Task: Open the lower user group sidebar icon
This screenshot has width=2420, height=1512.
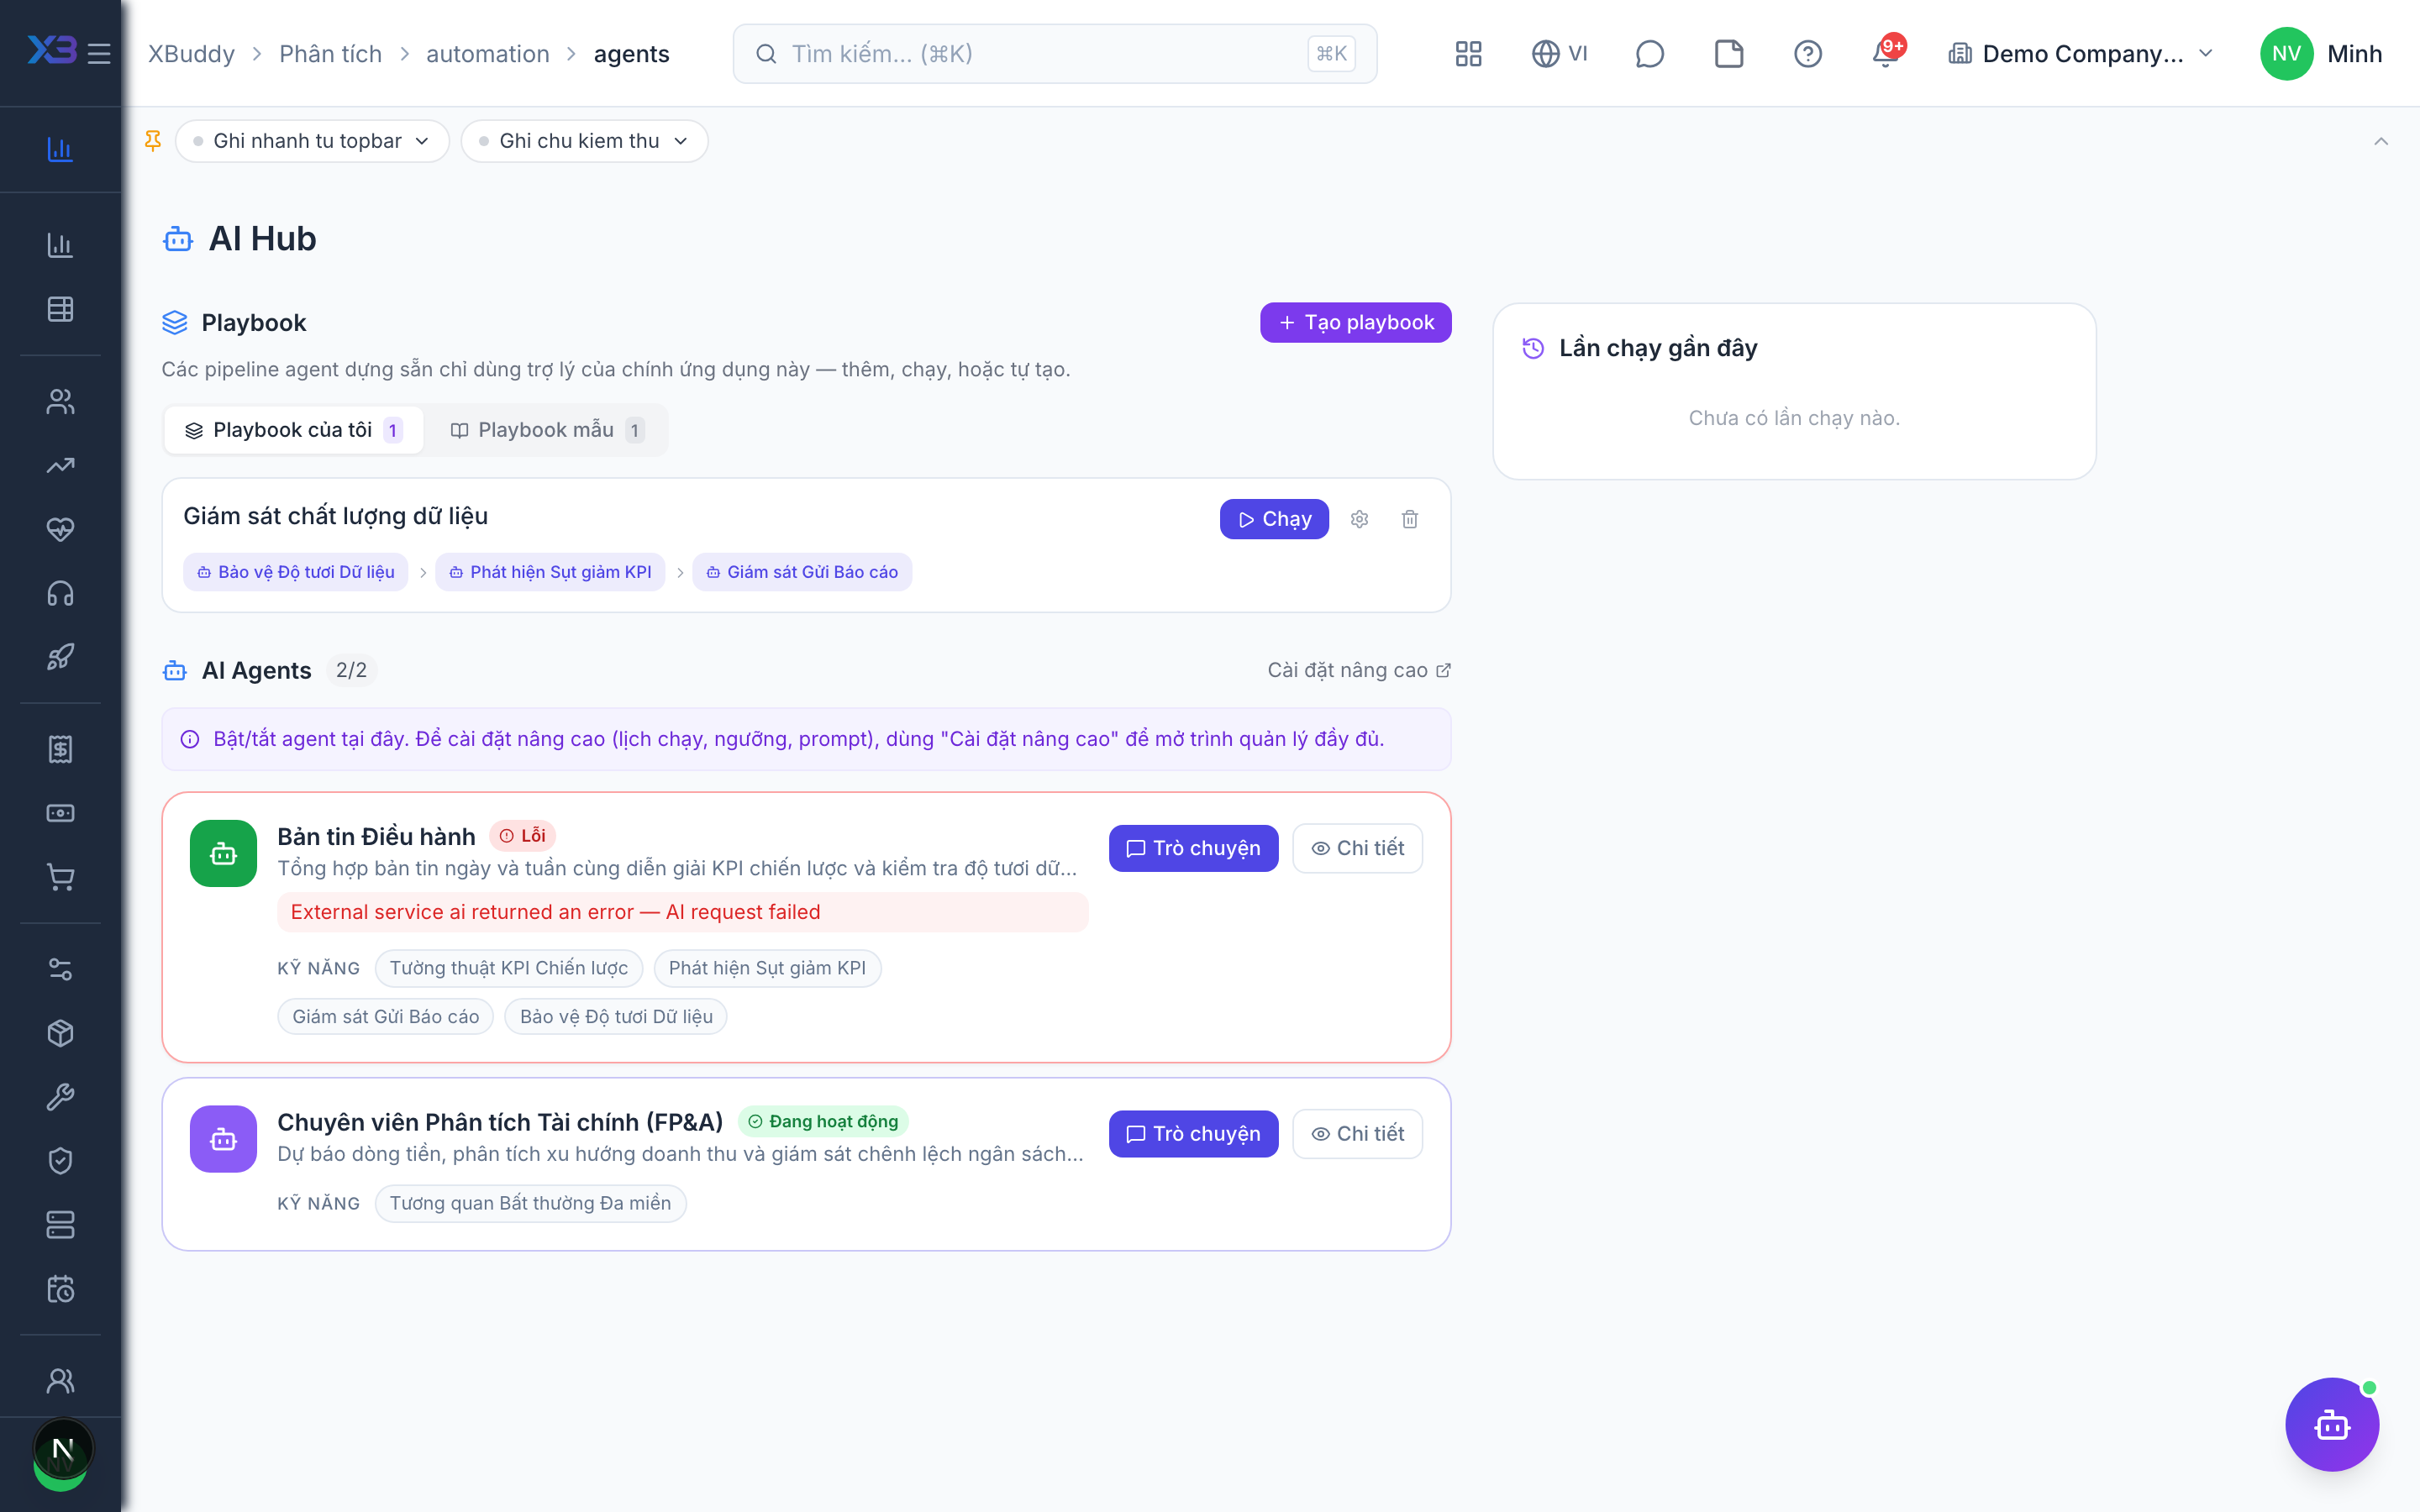Action: (x=60, y=1381)
